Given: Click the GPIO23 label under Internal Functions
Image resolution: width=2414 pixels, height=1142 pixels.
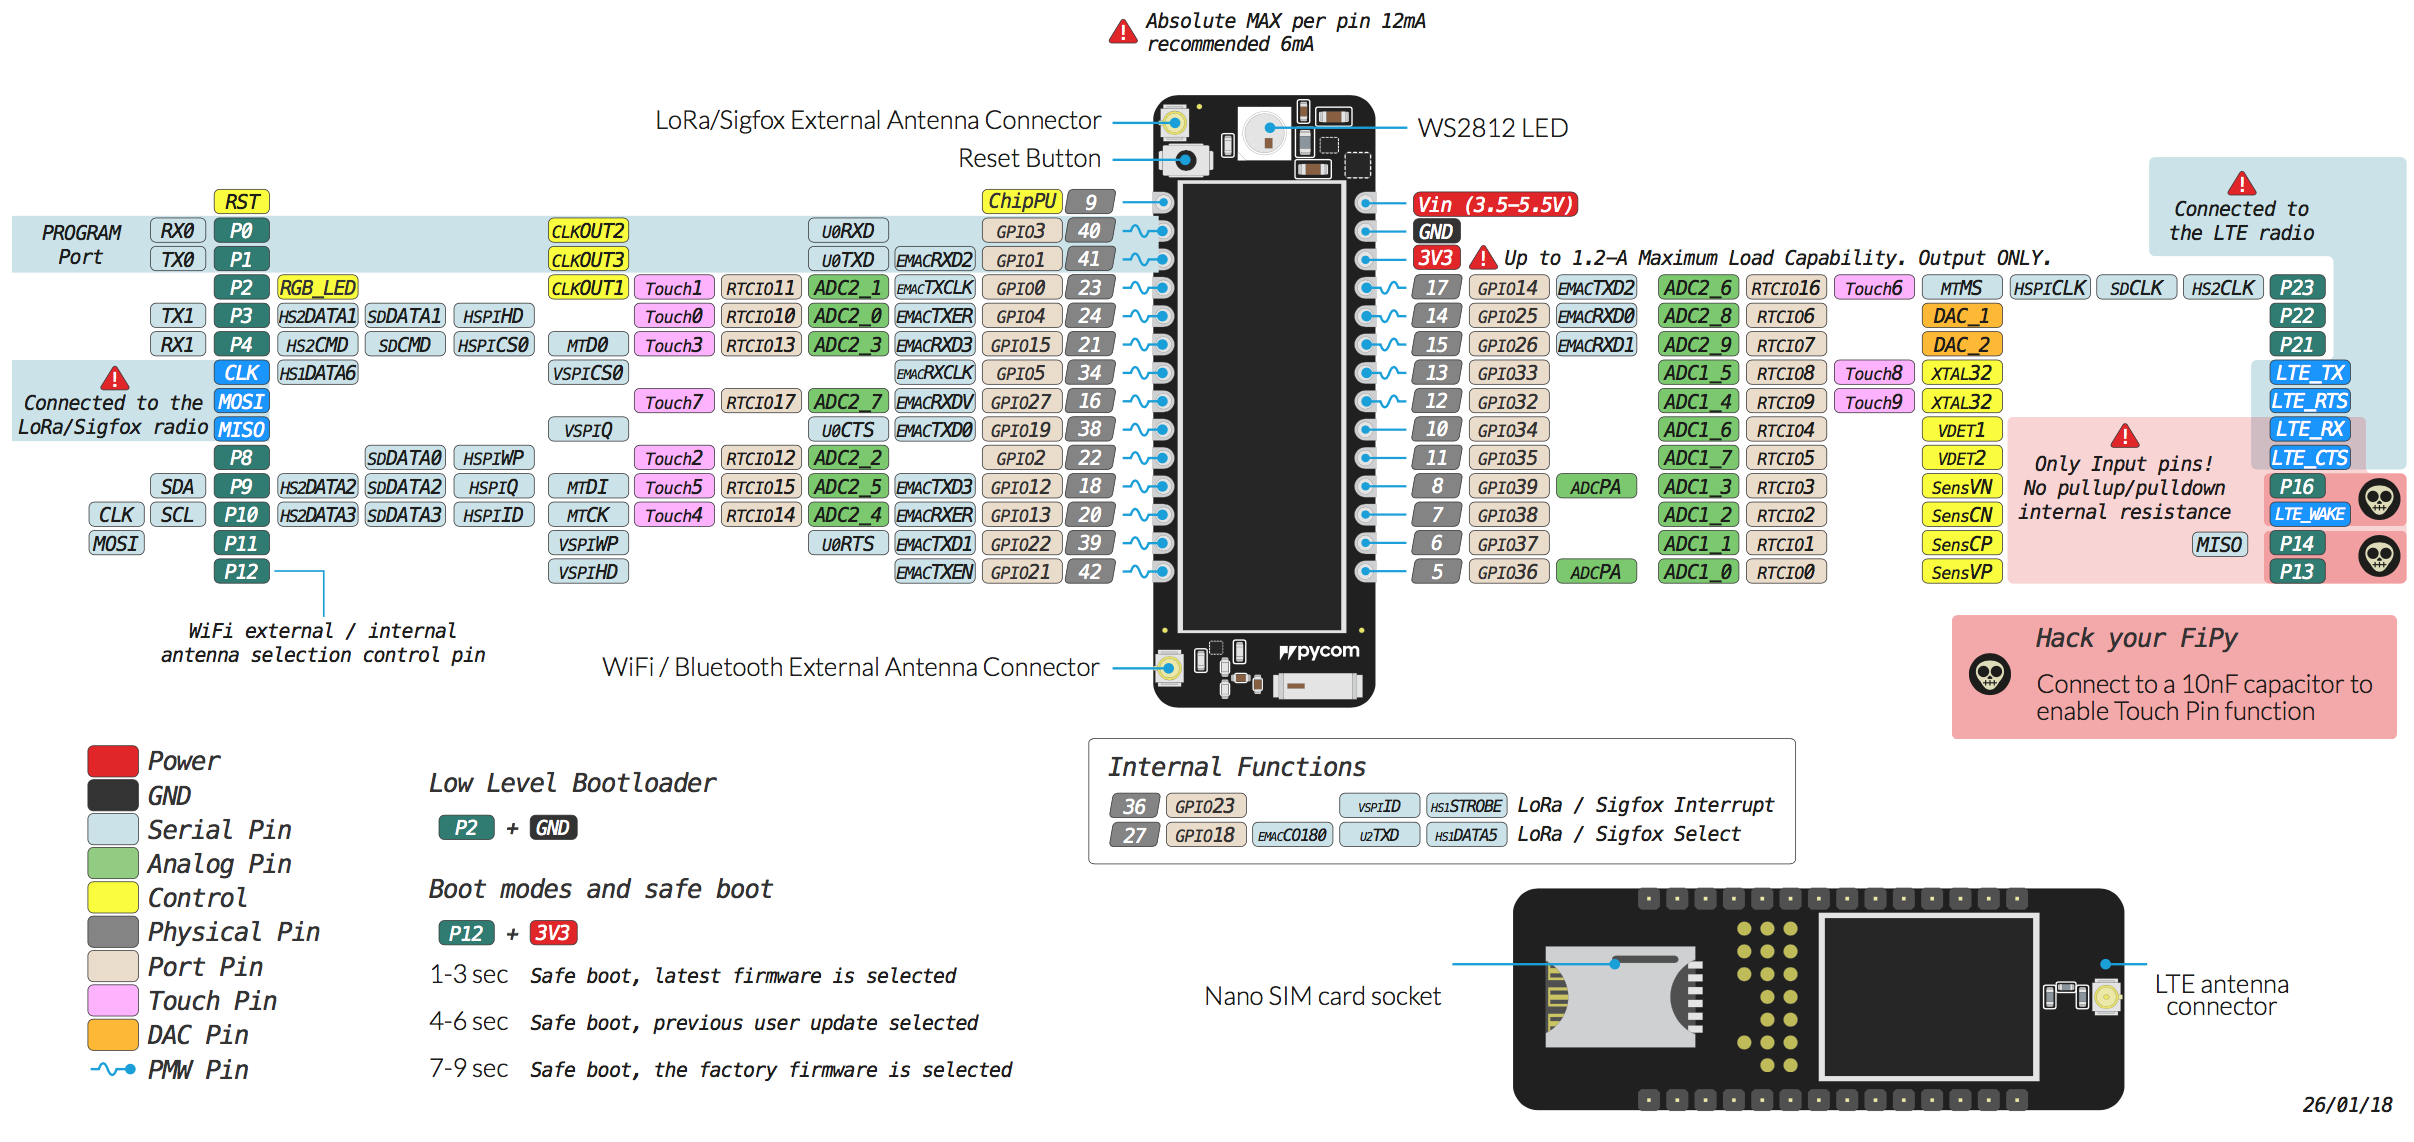Looking at the screenshot, I should [1204, 806].
